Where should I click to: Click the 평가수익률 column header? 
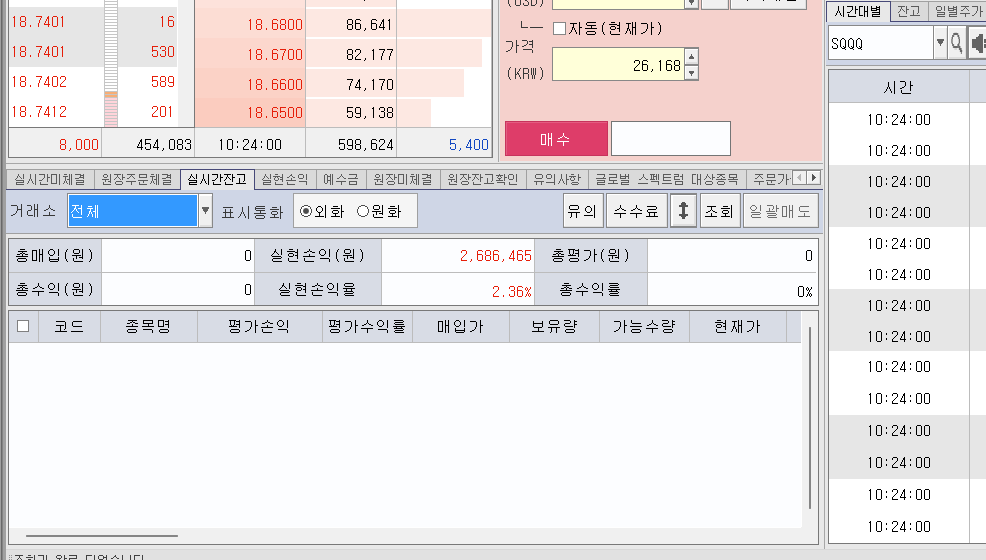(367, 326)
